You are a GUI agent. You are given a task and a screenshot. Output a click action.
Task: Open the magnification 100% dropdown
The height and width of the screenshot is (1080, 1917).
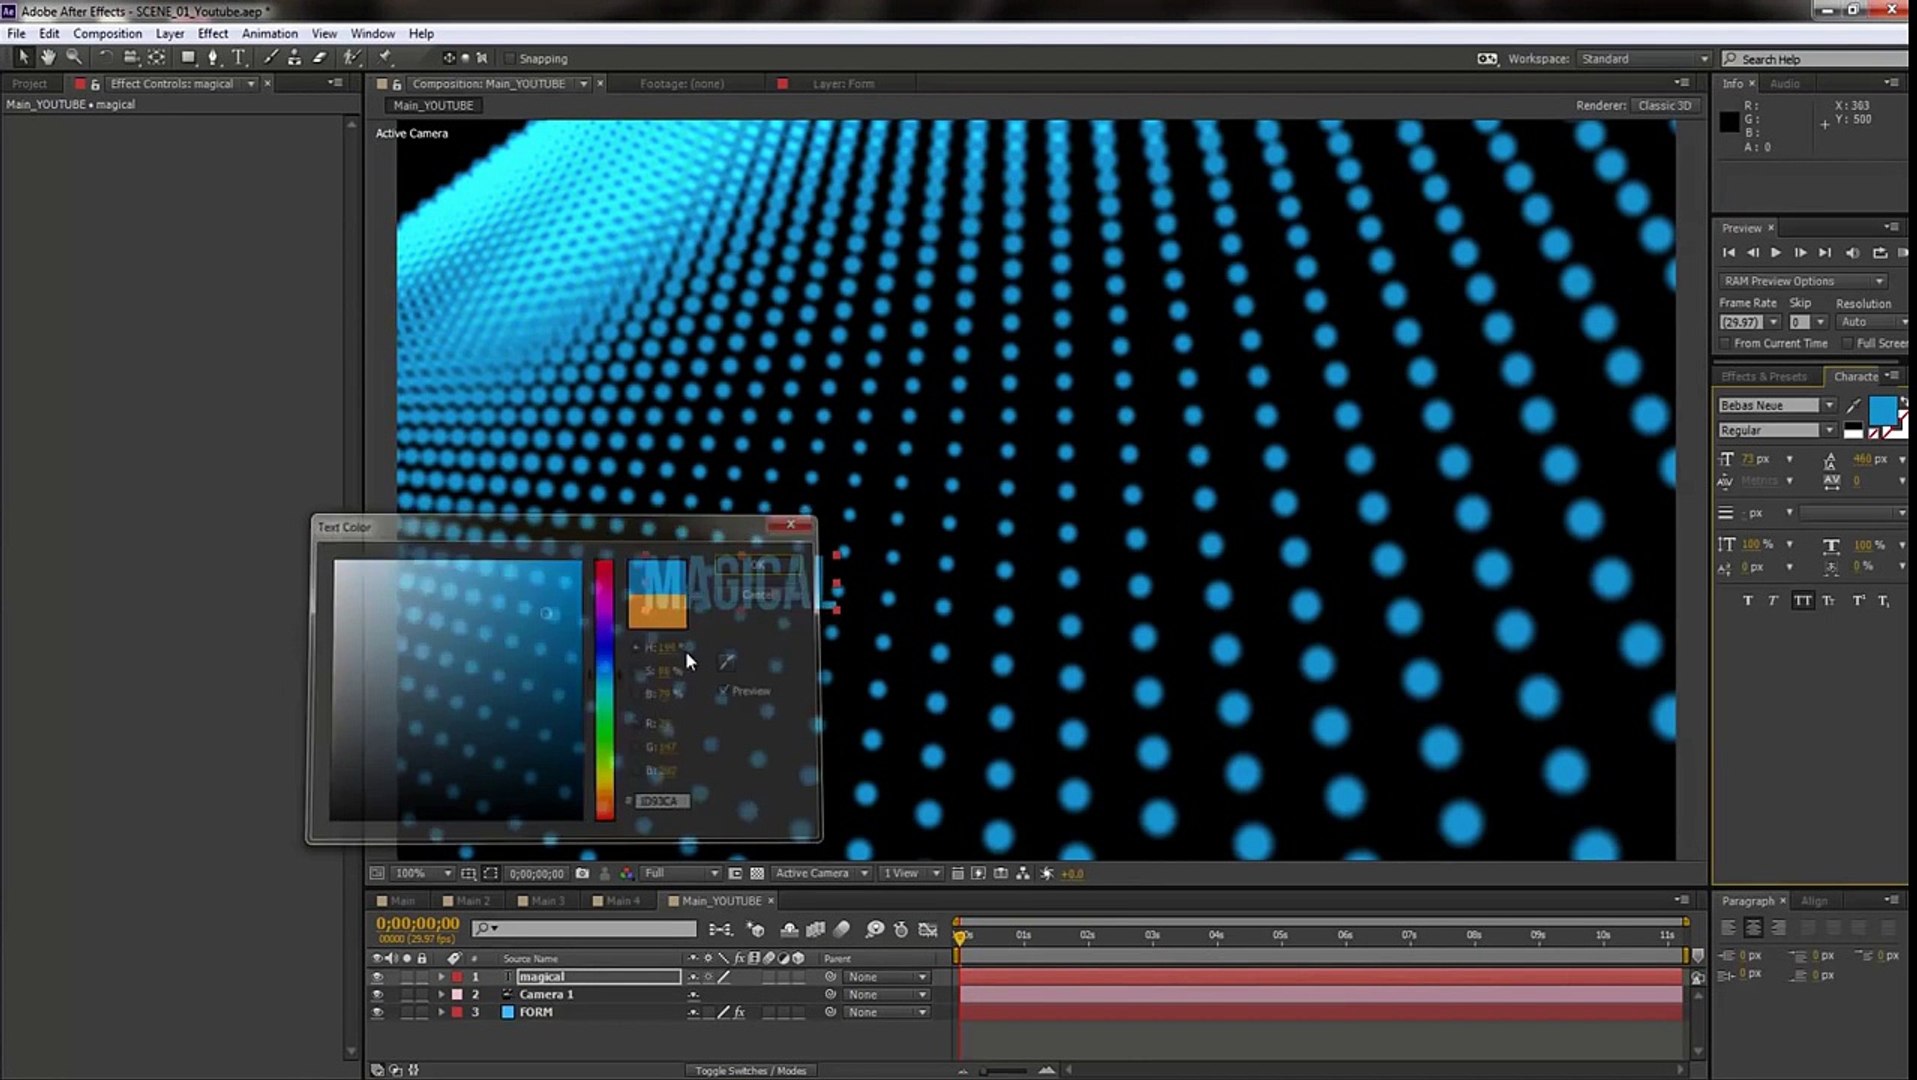tap(423, 873)
